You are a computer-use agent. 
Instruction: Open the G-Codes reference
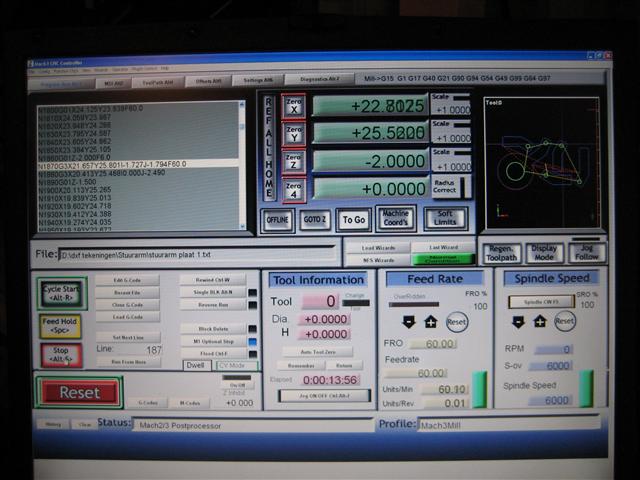click(148, 403)
